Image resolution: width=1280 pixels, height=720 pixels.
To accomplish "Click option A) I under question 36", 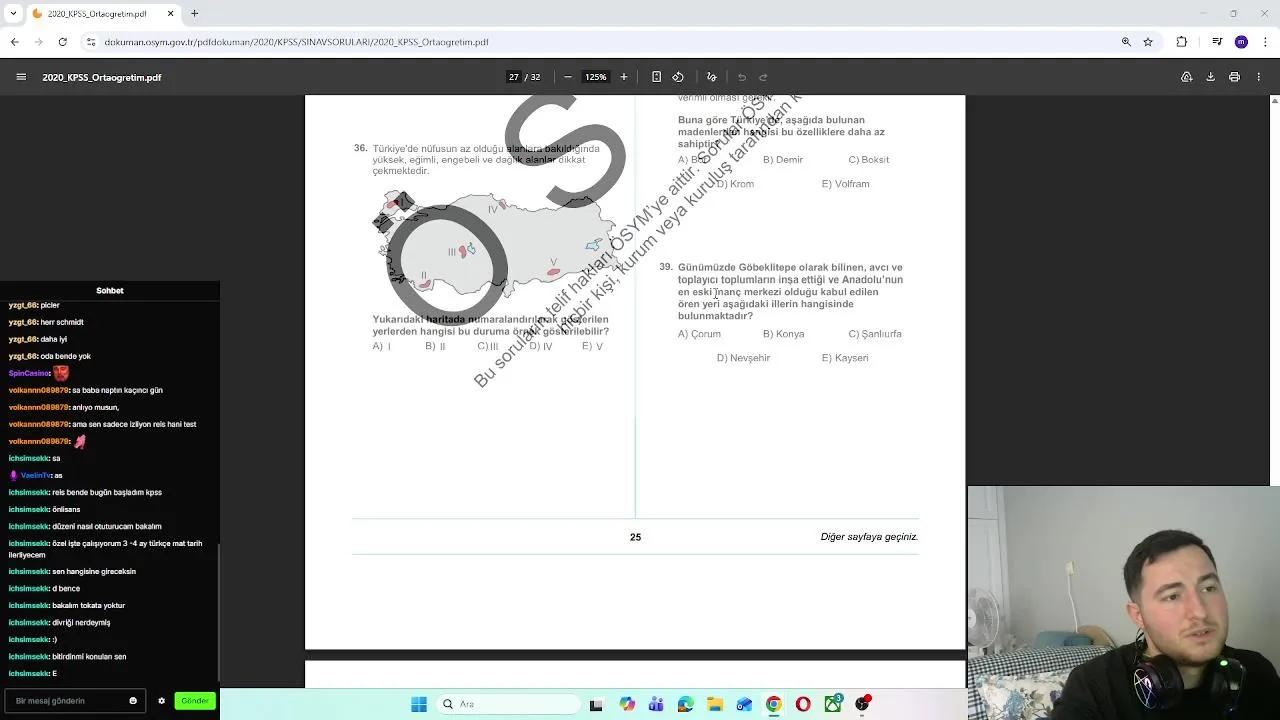I will point(382,346).
